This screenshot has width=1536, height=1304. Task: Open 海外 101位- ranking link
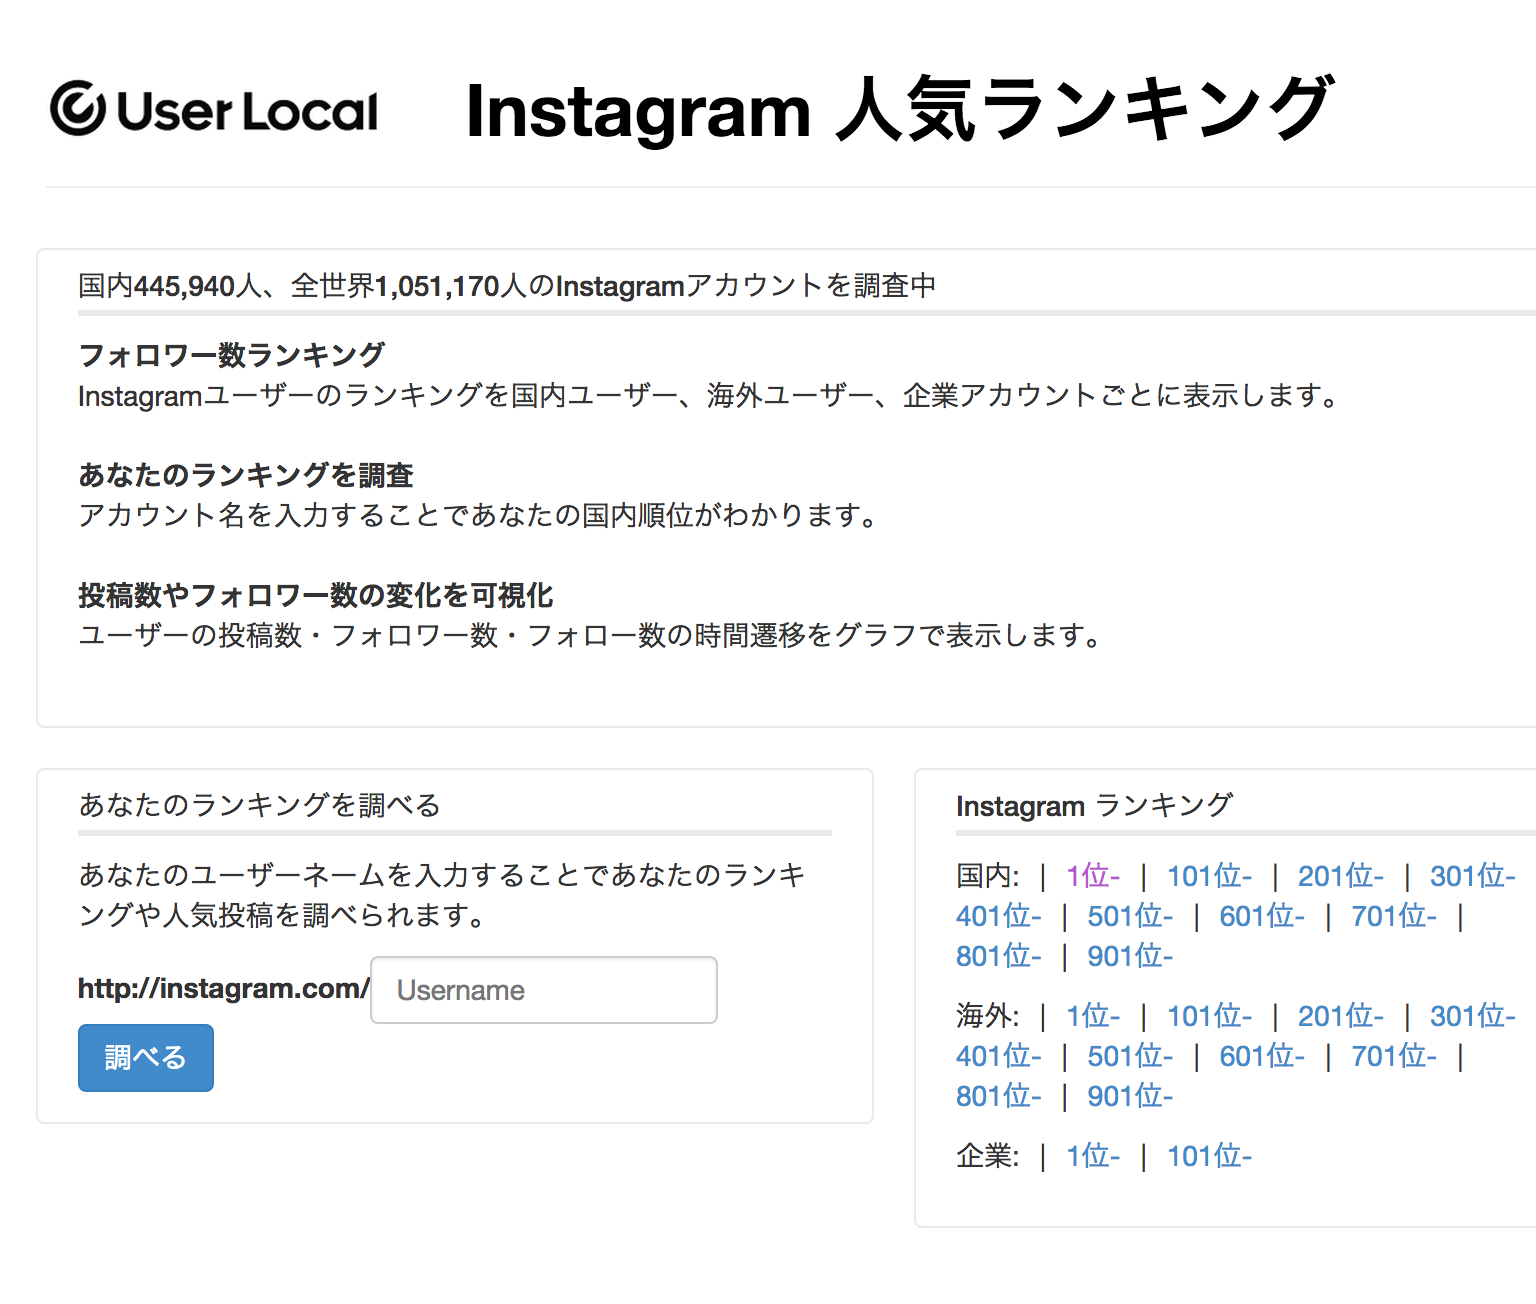point(1210,1016)
